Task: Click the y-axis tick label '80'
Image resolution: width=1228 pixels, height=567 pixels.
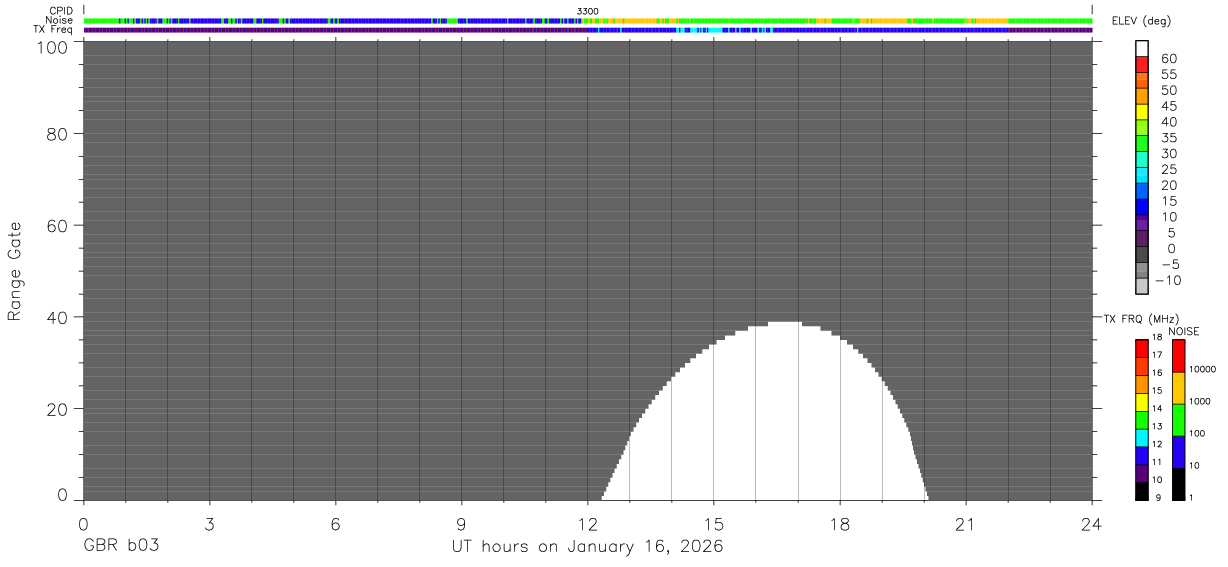Action: click(x=58, y=133)
